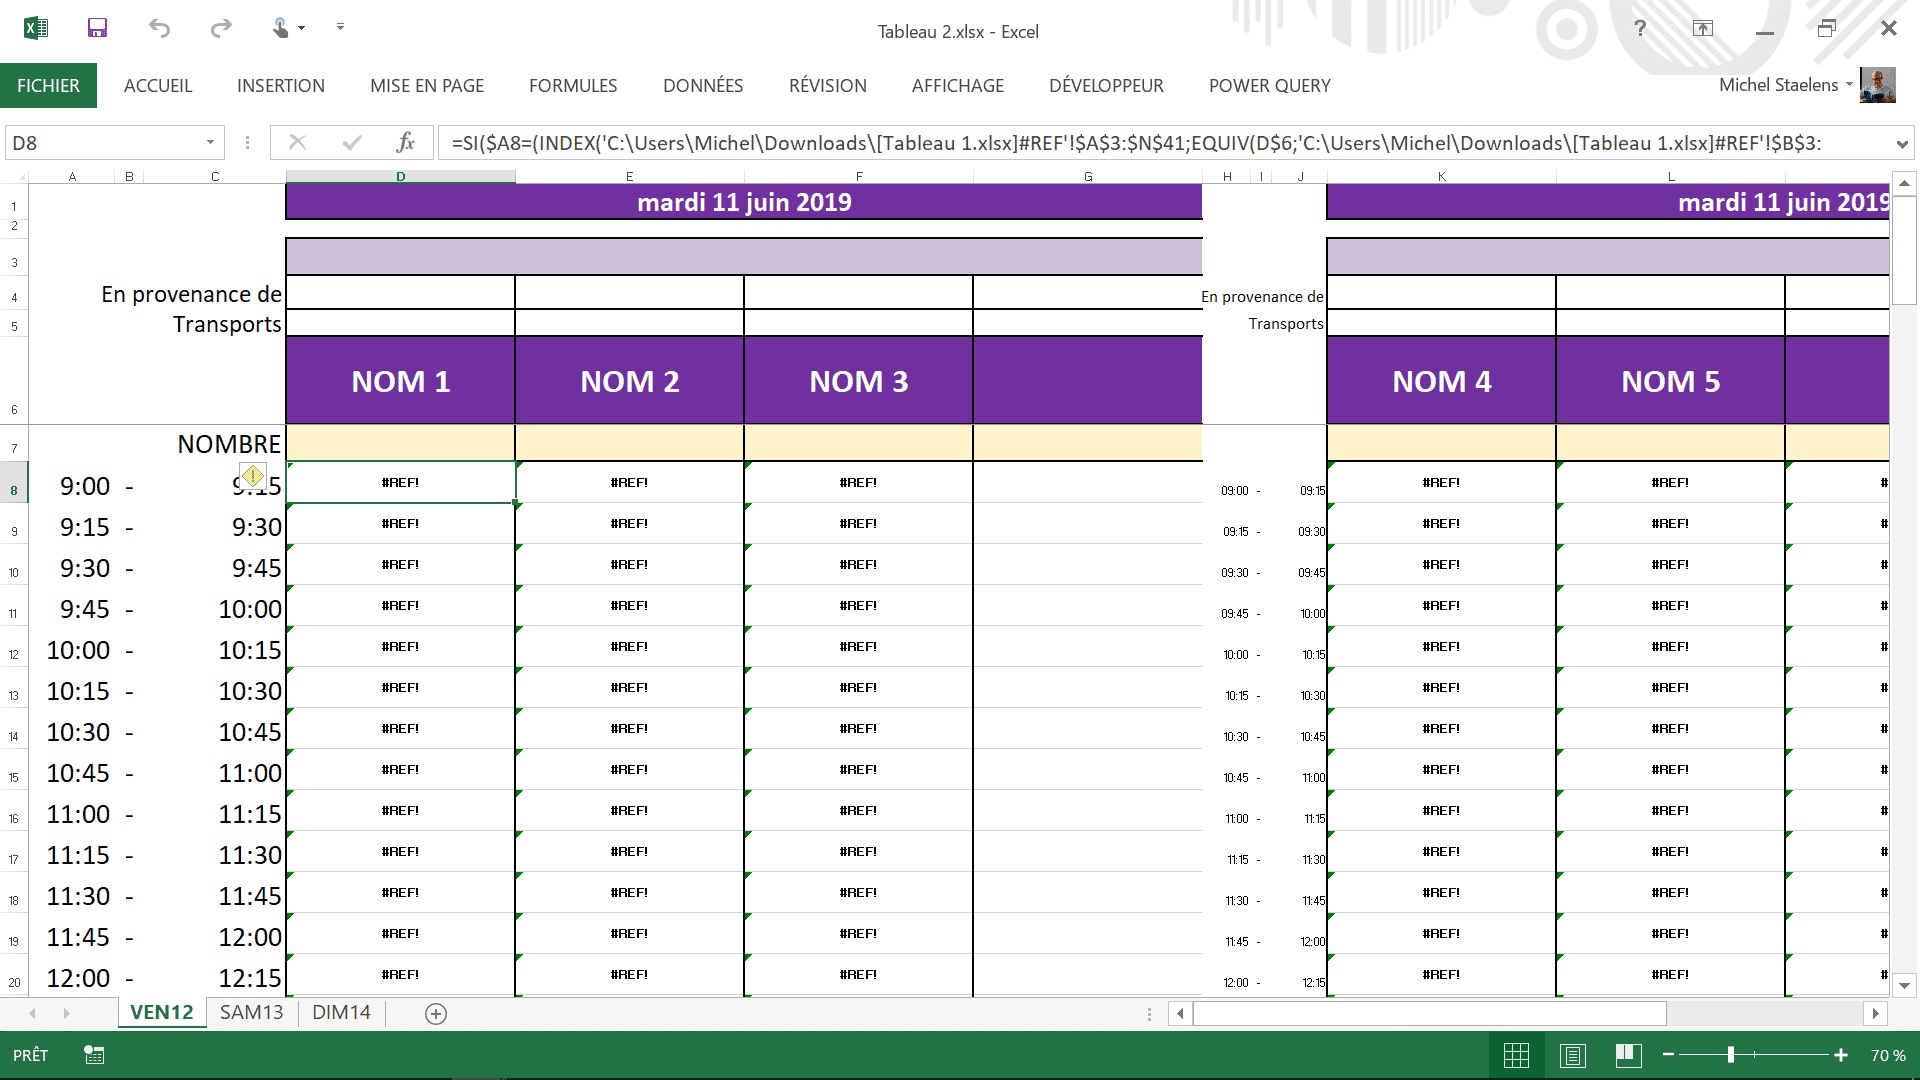The width and height of the screenshot is (1920, 1080).
Task: Switch to Normal view mode
Action: pyautogui.click(x=1516, y=1055)
